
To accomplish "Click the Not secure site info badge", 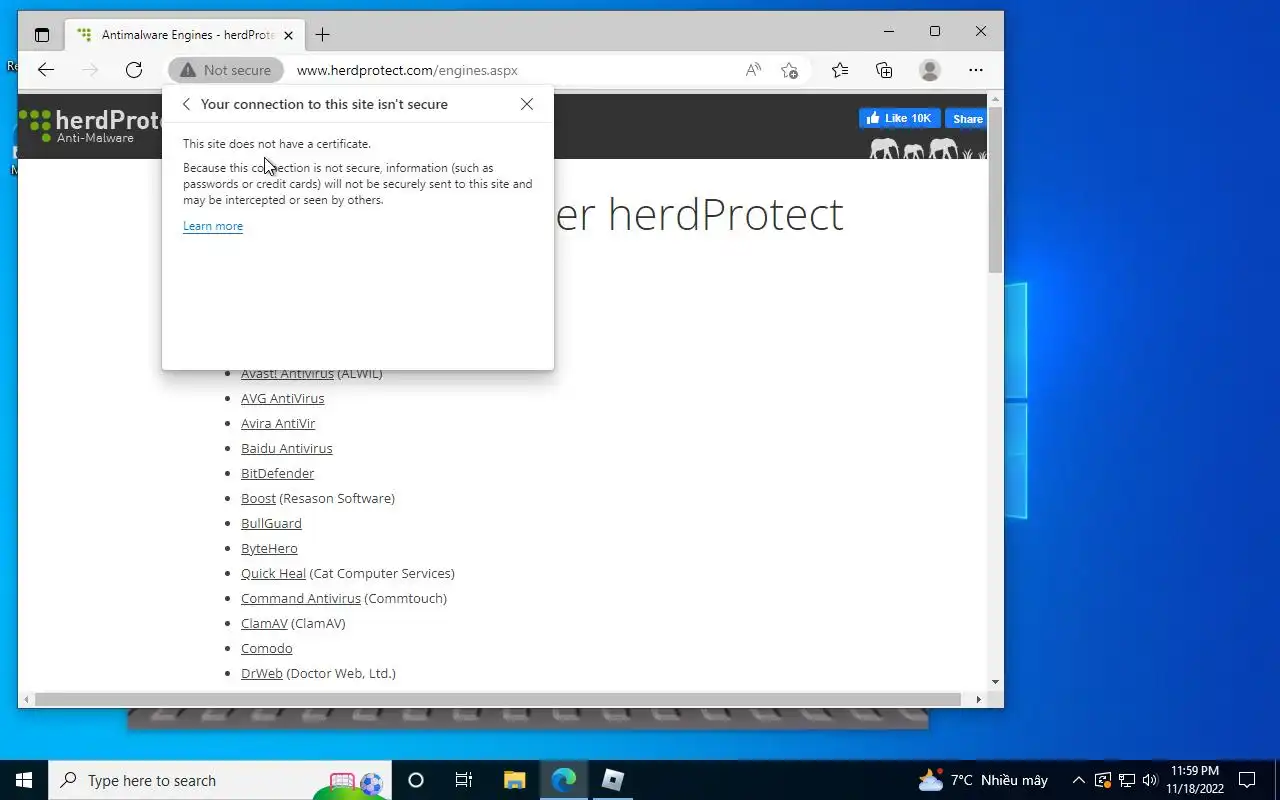I will tap(226, 70).
